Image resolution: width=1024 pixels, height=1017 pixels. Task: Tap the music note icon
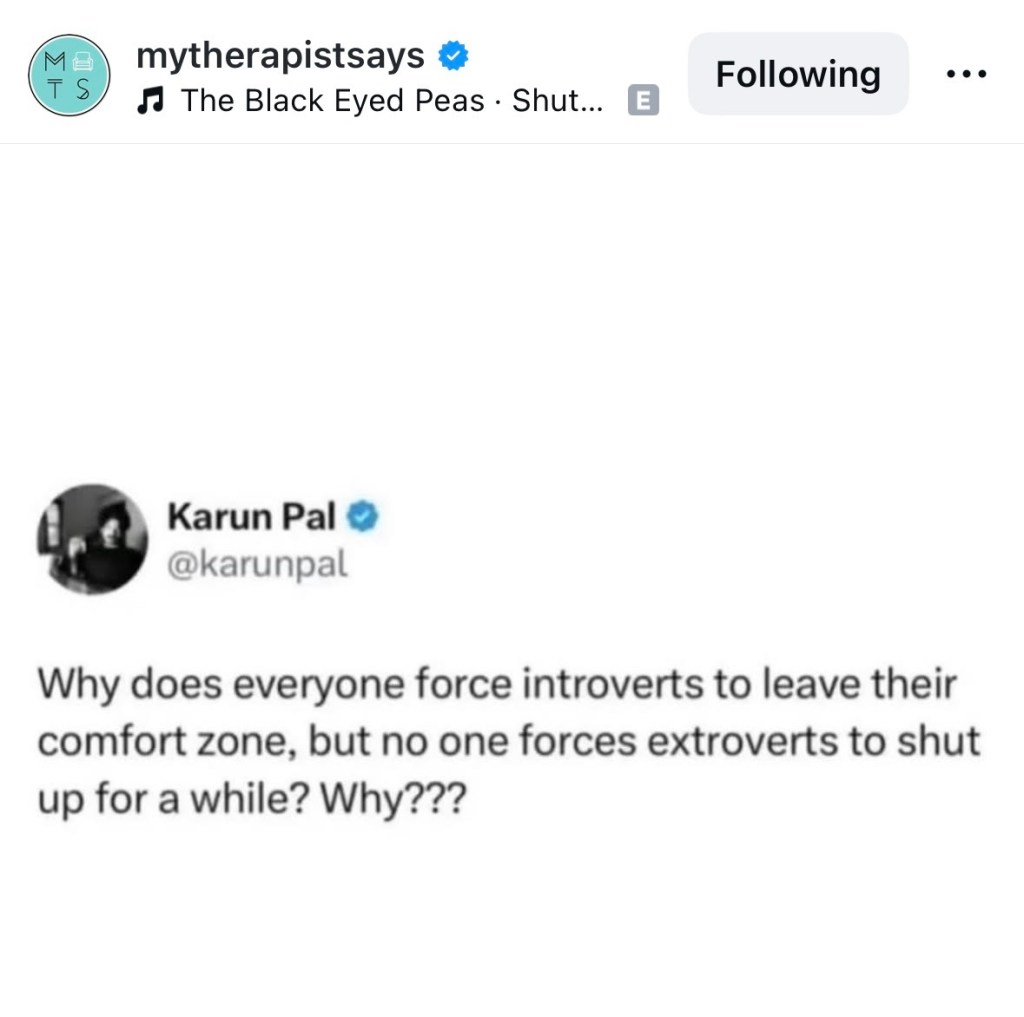click(150, 101)
